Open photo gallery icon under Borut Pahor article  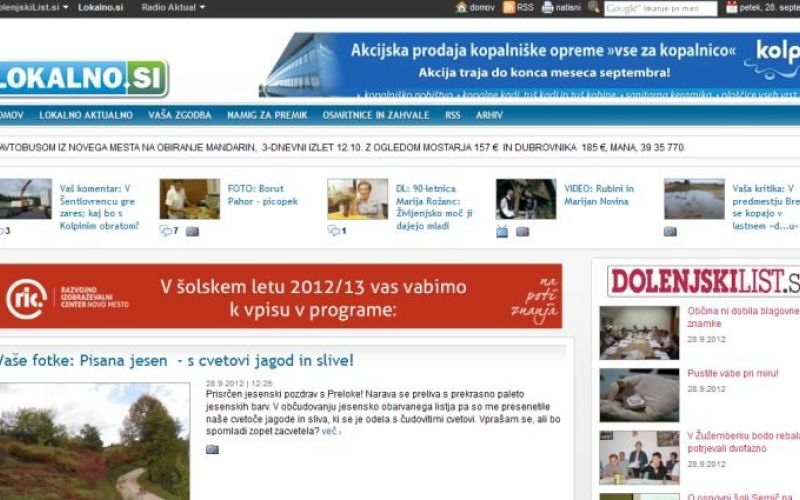pyautogui.click(x=192, y=232)
